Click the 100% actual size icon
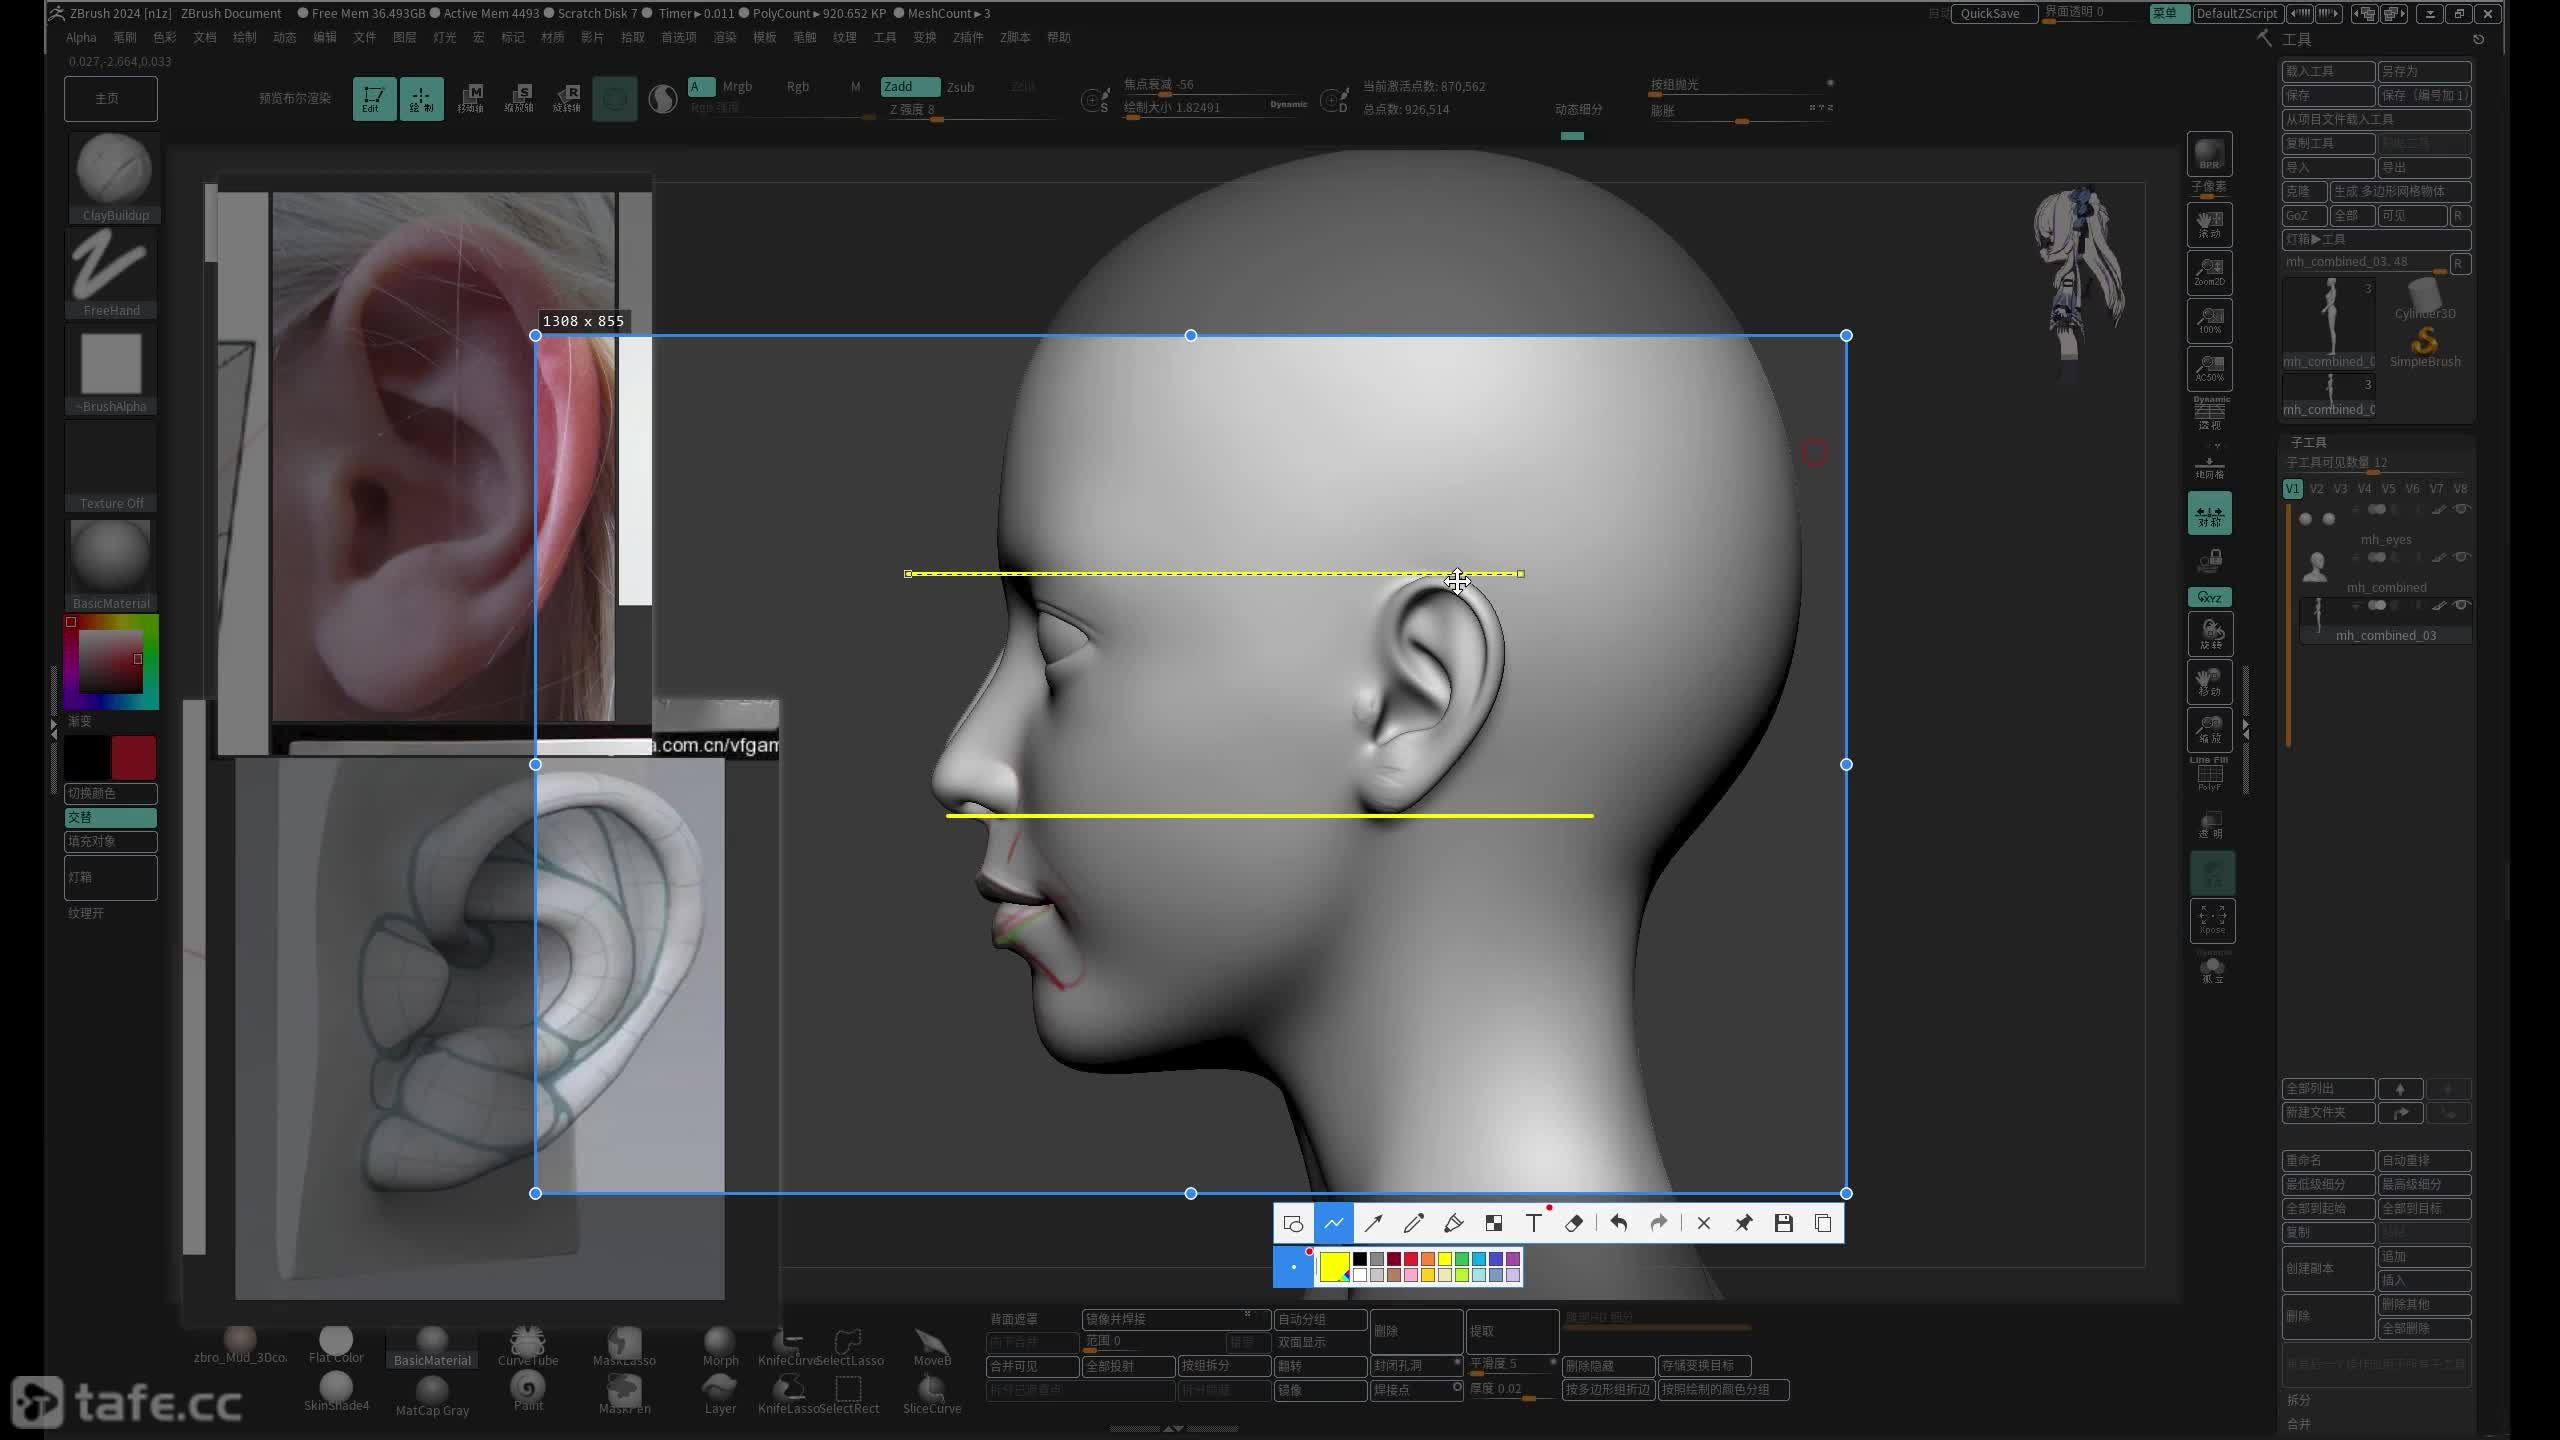This screenshot has width=2560, height=1440. [2209, 320]
